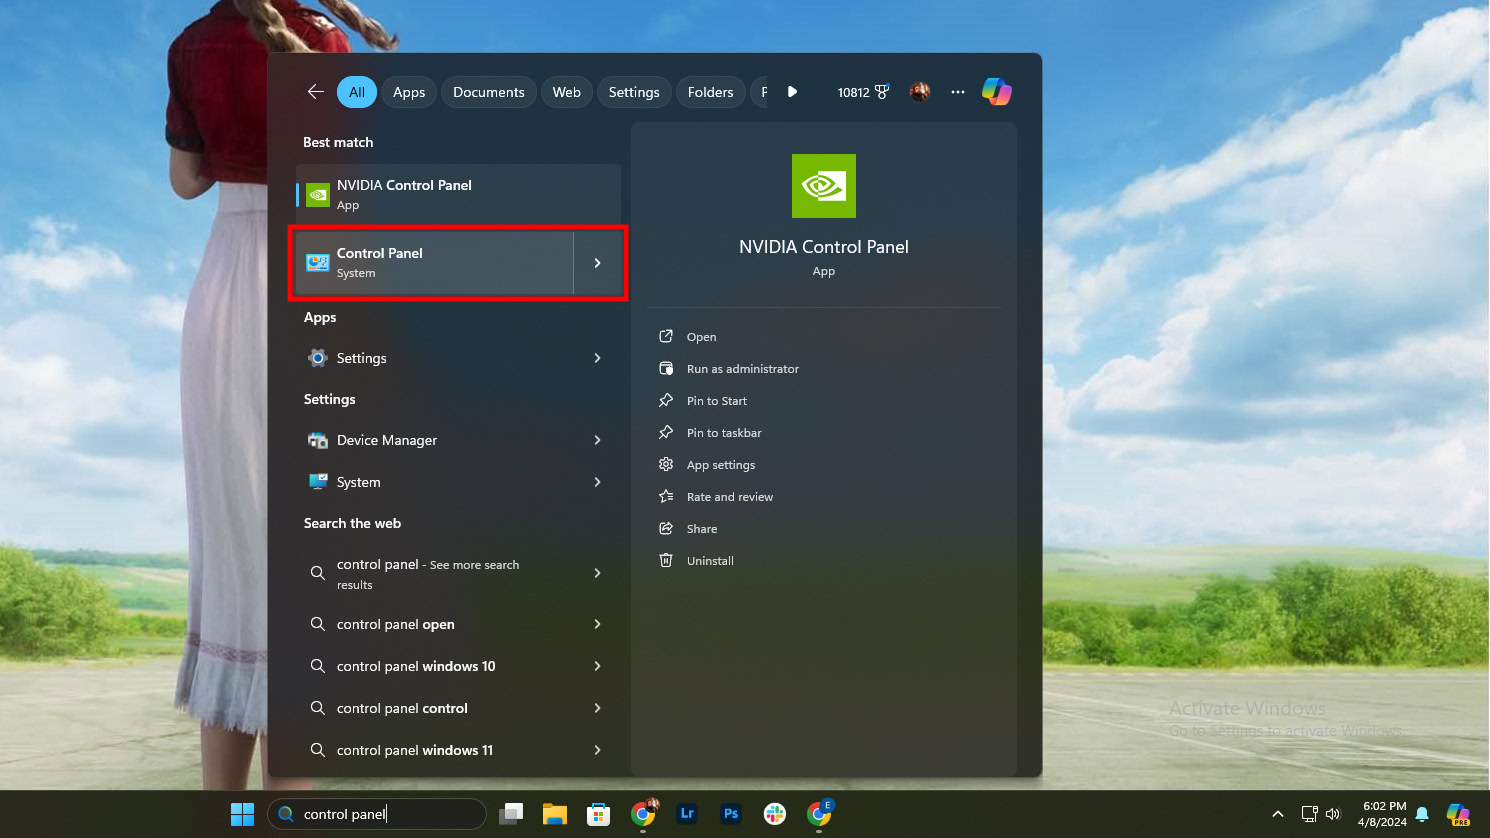Select Run as administrator option
Viewport: 1490px width, 838px height.
click(742, 369)
